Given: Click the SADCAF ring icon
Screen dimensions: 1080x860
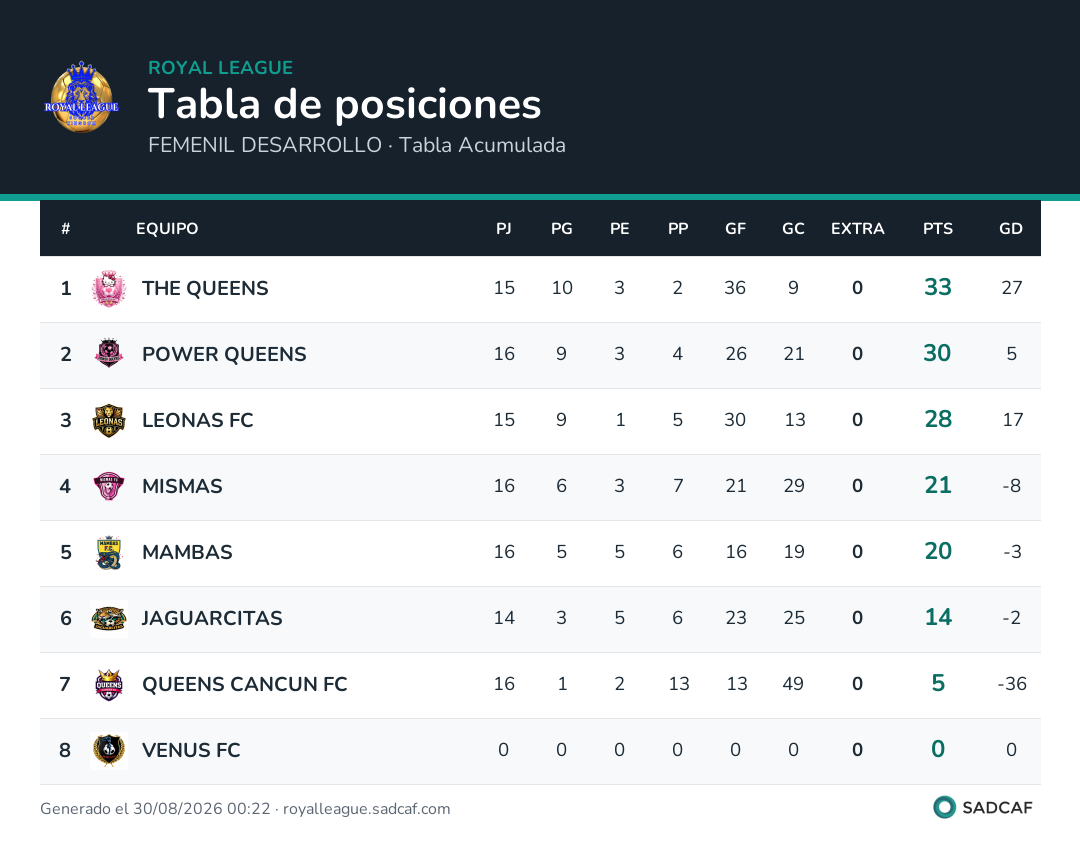Looking at the screenshot, I should 944,808.
